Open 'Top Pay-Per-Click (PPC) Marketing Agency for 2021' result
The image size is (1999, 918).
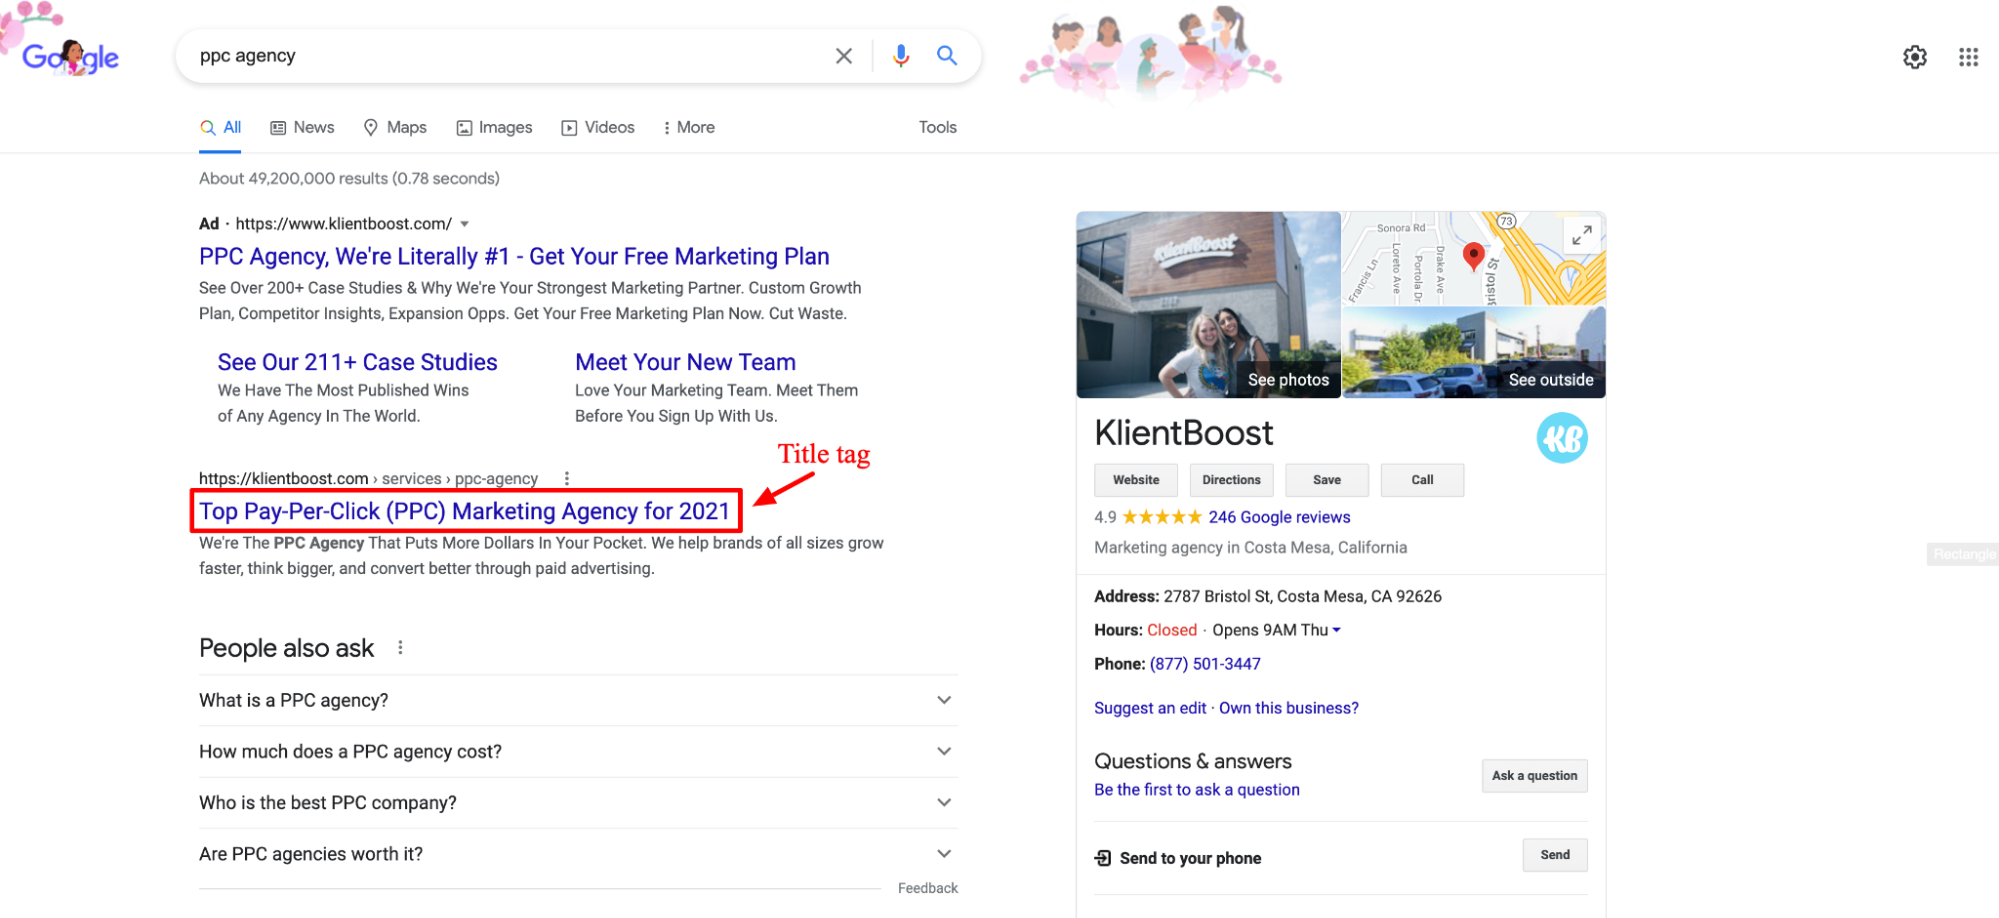(465, 511)
